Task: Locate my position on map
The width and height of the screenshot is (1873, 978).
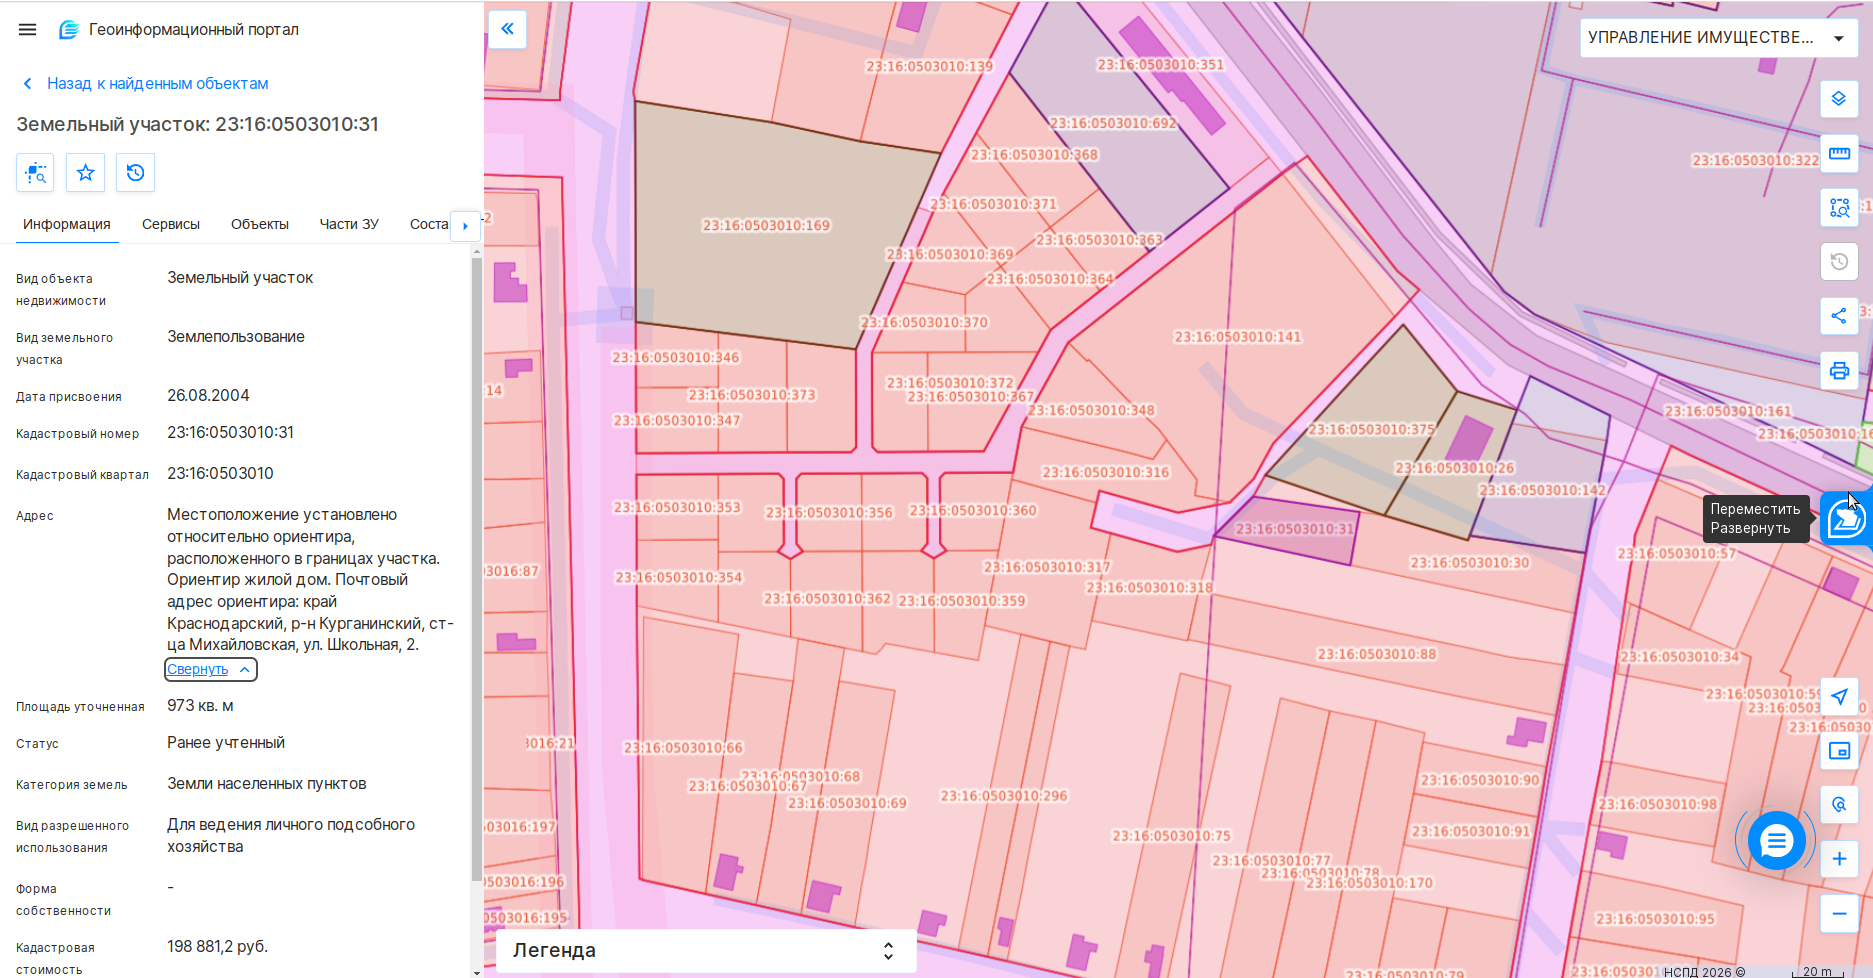Action: pos(1839,697)
